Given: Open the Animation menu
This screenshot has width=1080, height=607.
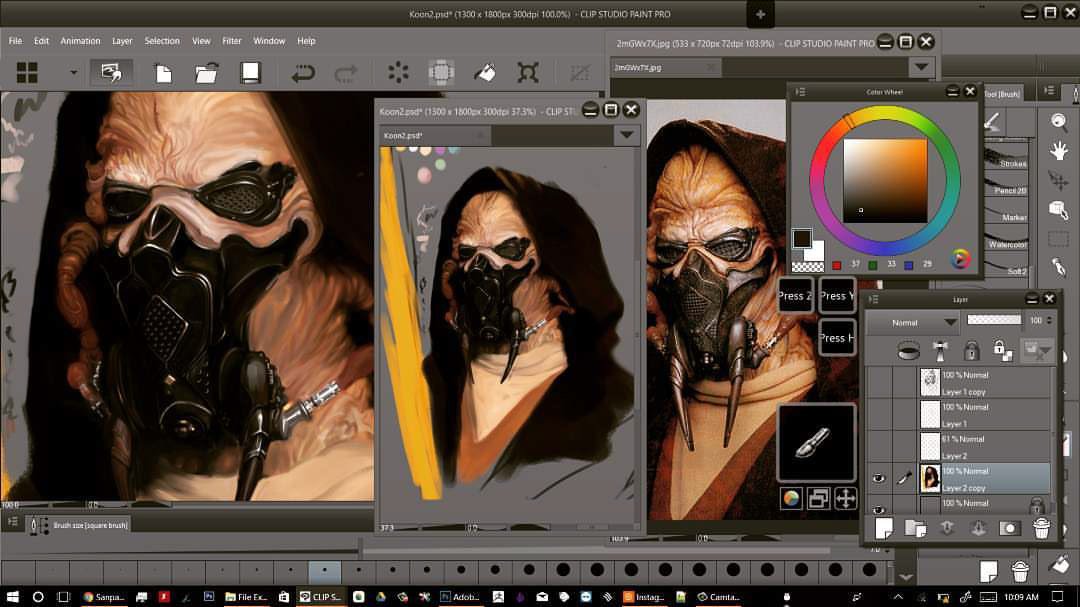Looking at the screenshot, I should point(80,41).
